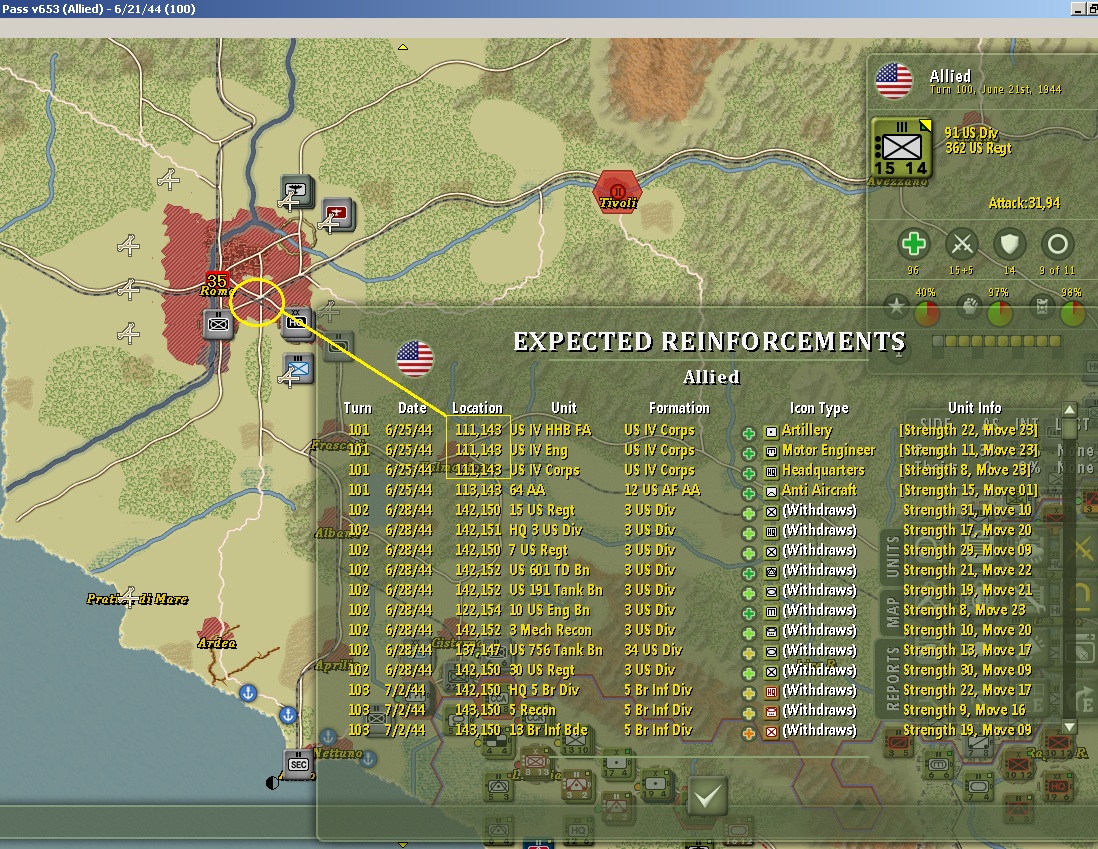Select the HQ unit southeast of Rome
Screen dimensions: 1098x849
point(298,322)
